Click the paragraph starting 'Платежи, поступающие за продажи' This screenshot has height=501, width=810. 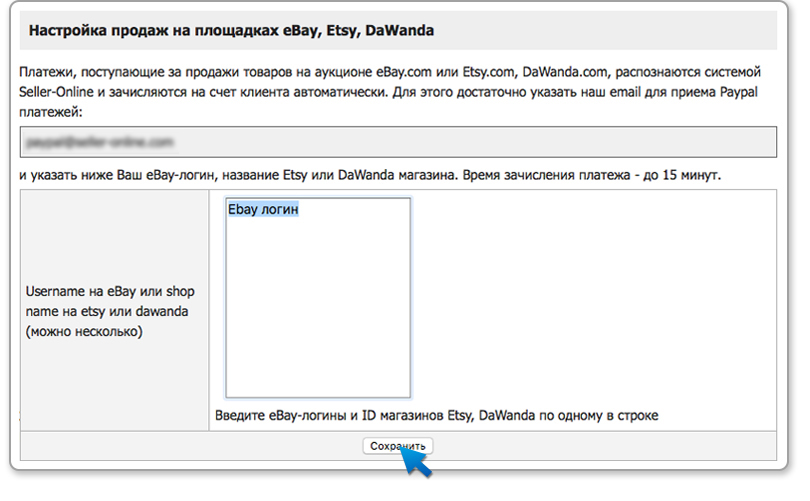390,92
